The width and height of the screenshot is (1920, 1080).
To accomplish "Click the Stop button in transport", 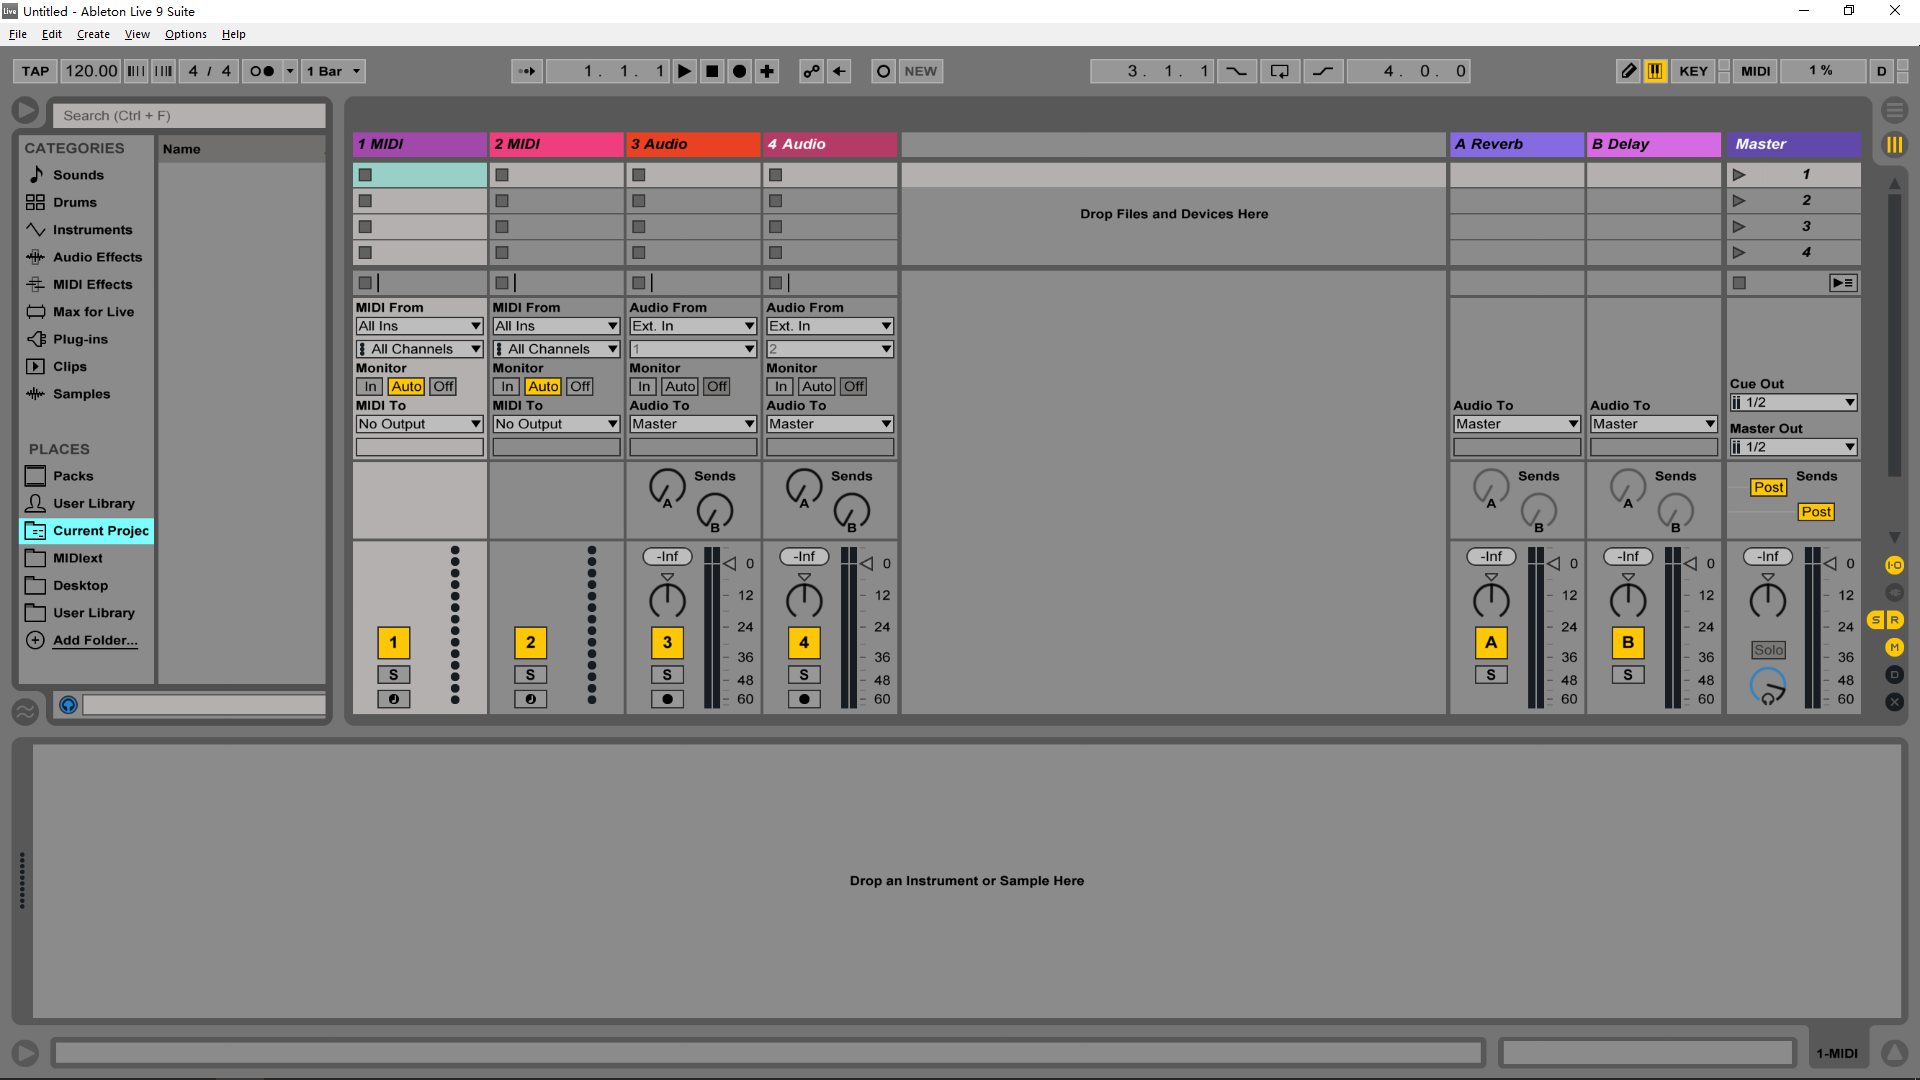I will pyautogui.click(x=712, y=71).
